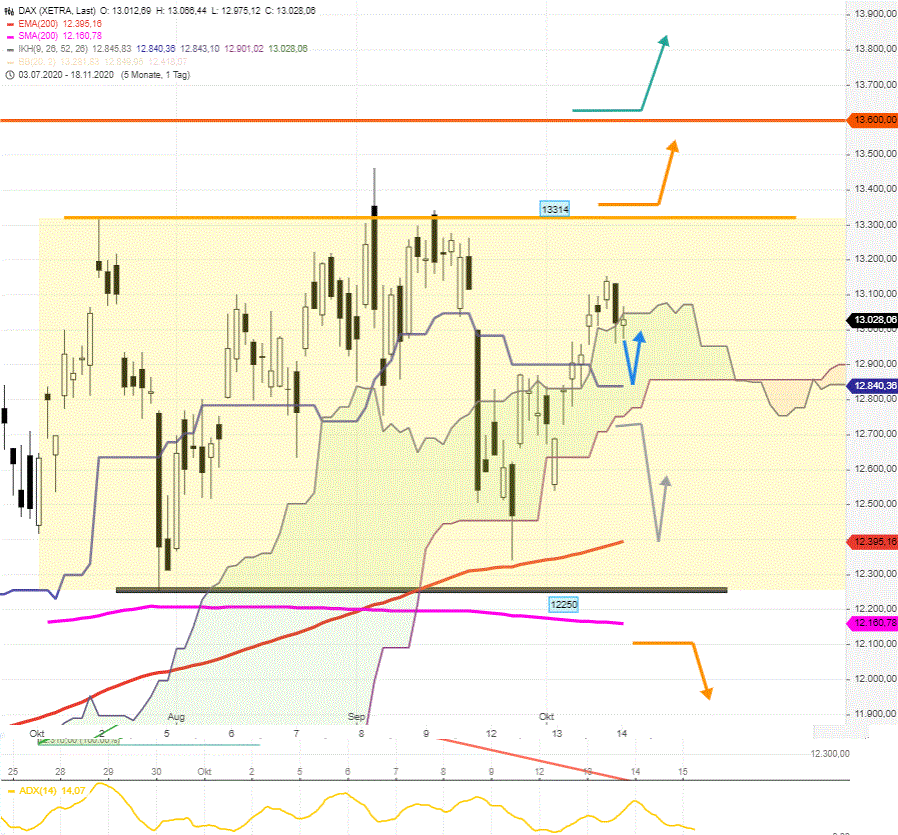Click the magenta SMA(200) legend line marker
Viewport: 898px width, 835px height.
[x=10, y=37]
